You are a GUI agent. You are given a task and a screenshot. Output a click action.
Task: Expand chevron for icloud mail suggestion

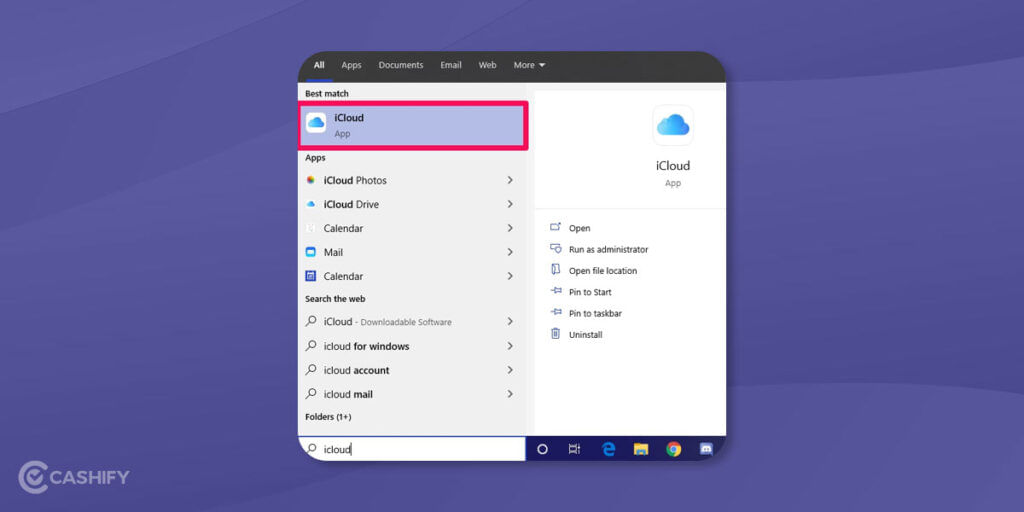coord(510,394)
